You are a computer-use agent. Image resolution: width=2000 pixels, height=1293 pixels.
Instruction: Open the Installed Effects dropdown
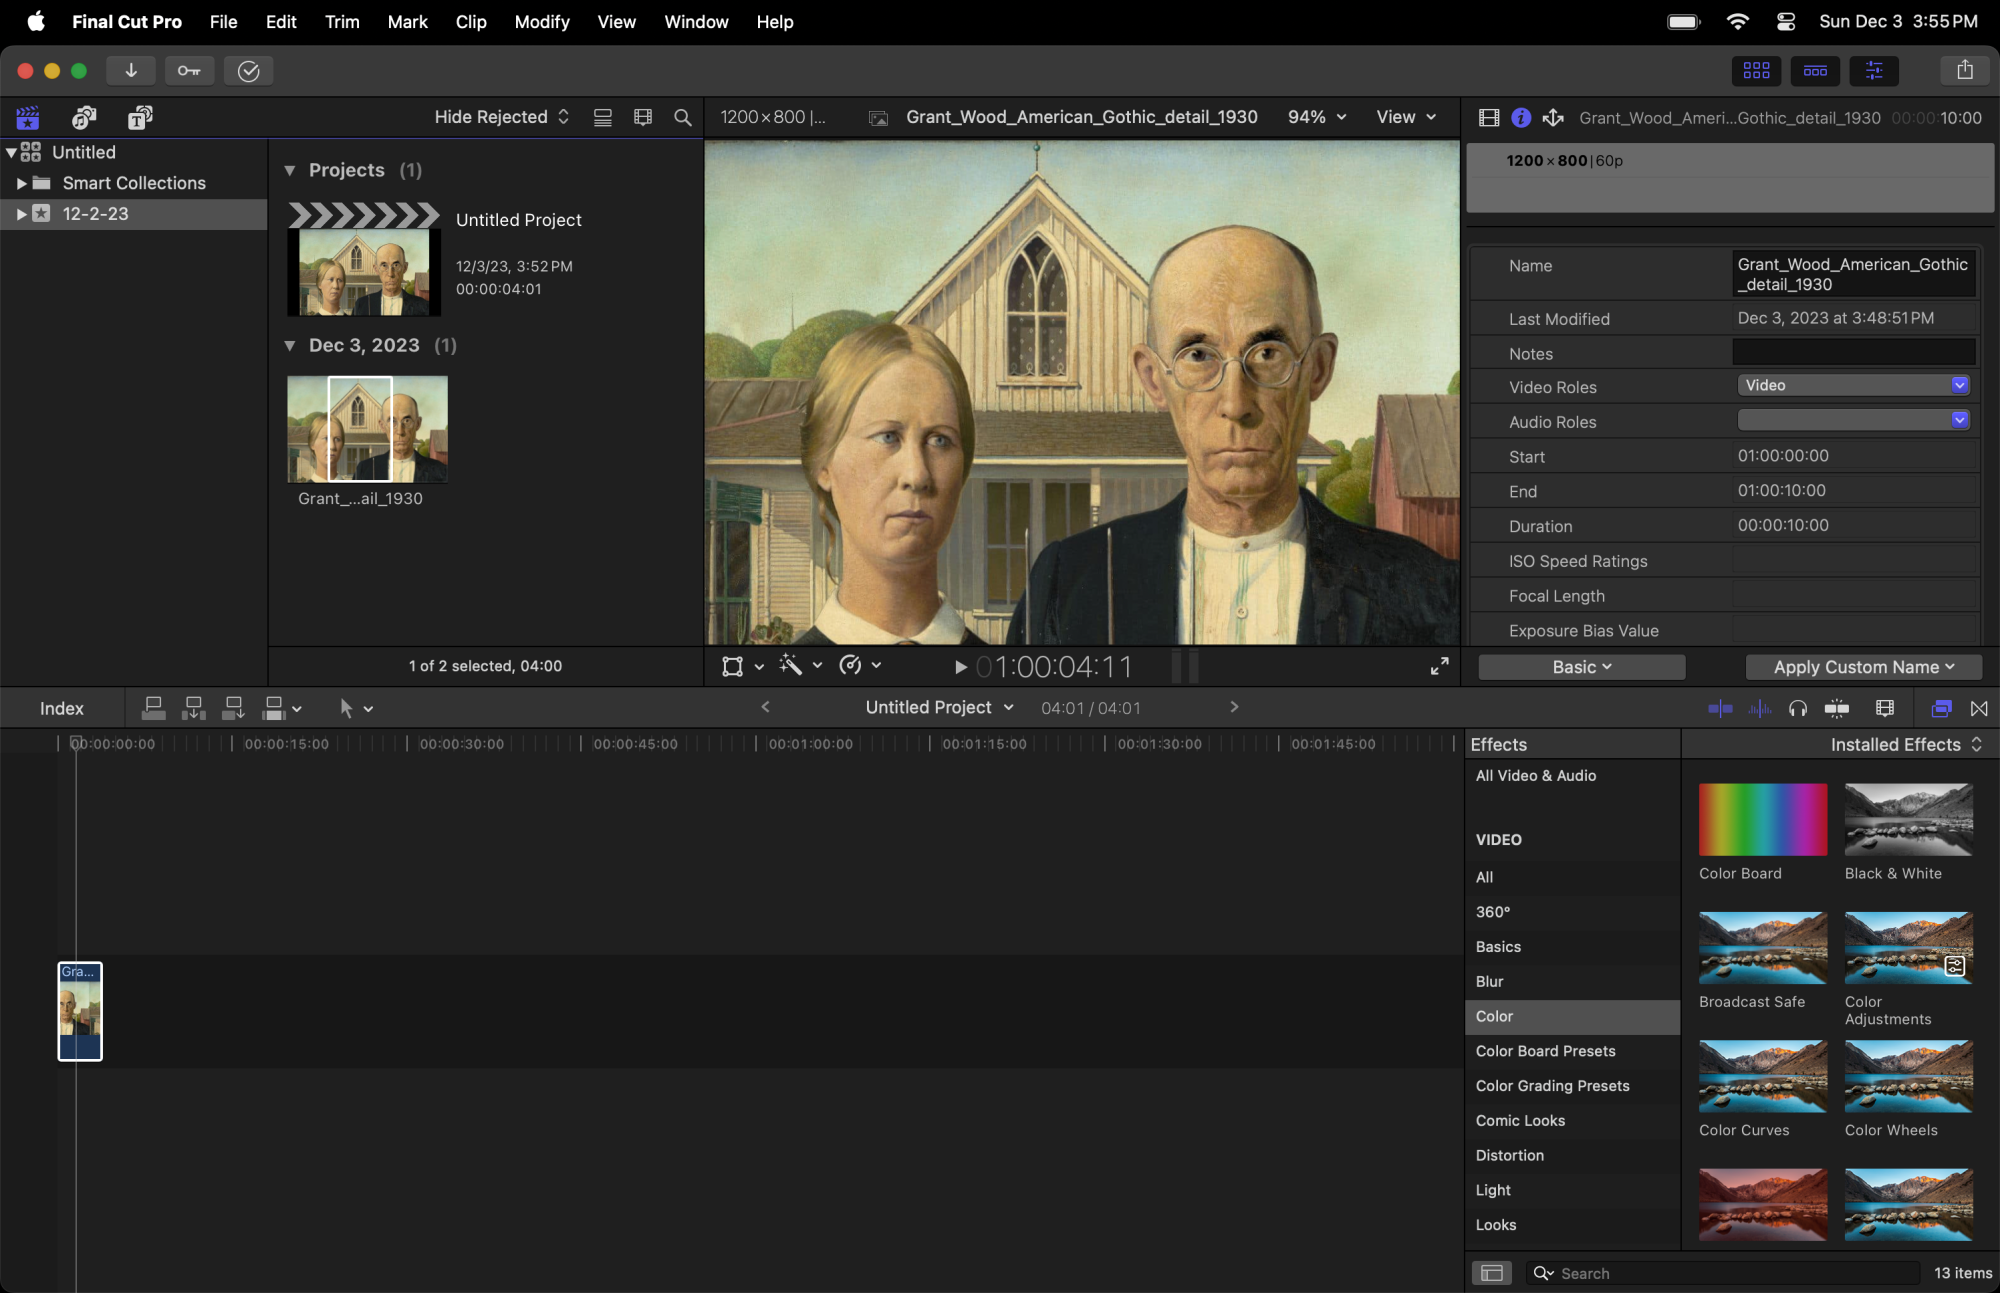point(1906,744)
